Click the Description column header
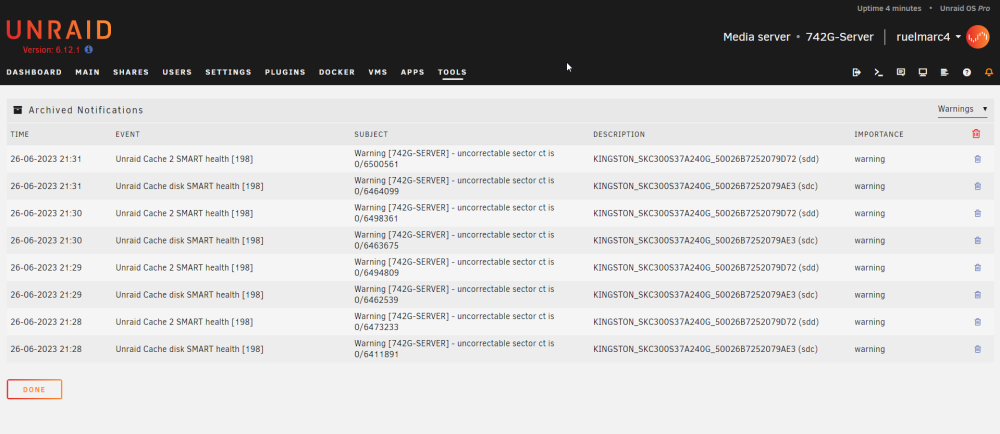The height and width of the screenshot is (434, 1000). pyautogui.click(x=619, y=134)
